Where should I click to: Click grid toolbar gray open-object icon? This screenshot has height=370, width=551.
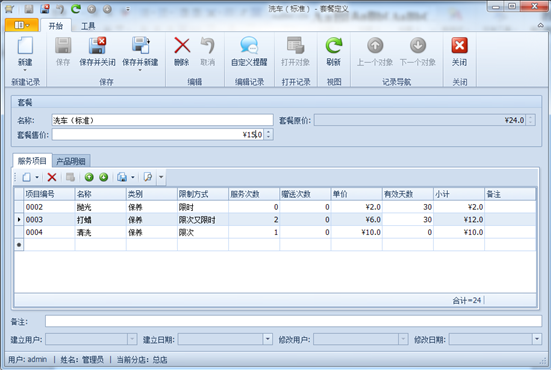coord(70,177)
